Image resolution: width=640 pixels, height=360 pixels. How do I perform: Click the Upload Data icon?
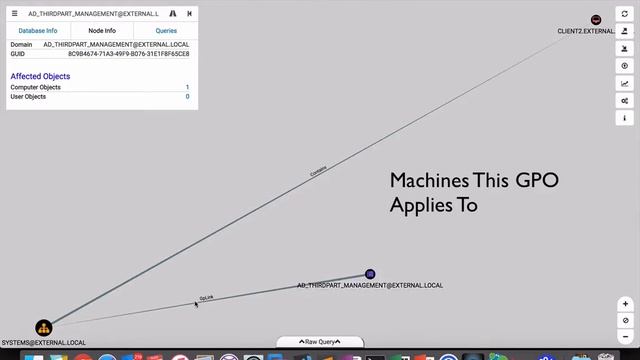click(x=624, y=66)
